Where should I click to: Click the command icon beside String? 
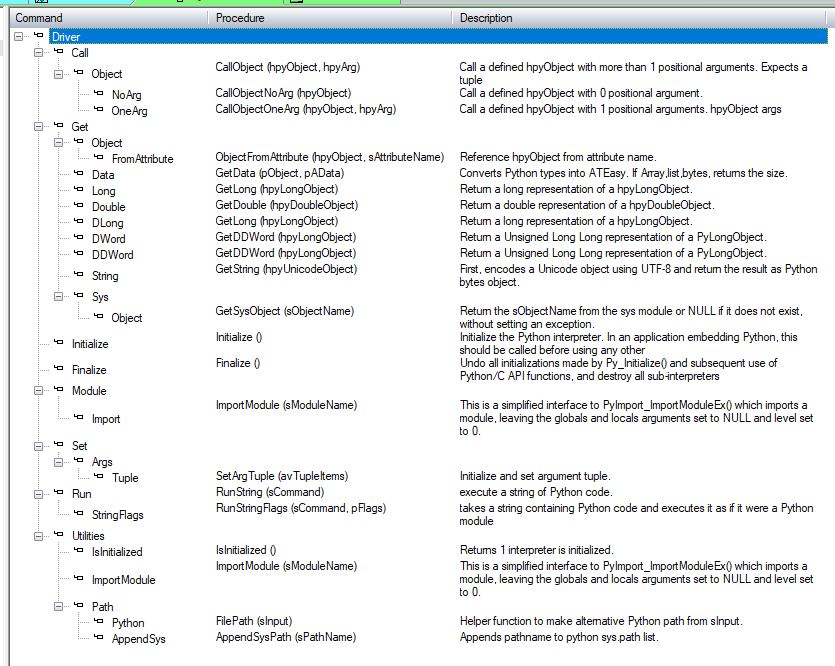79,274
